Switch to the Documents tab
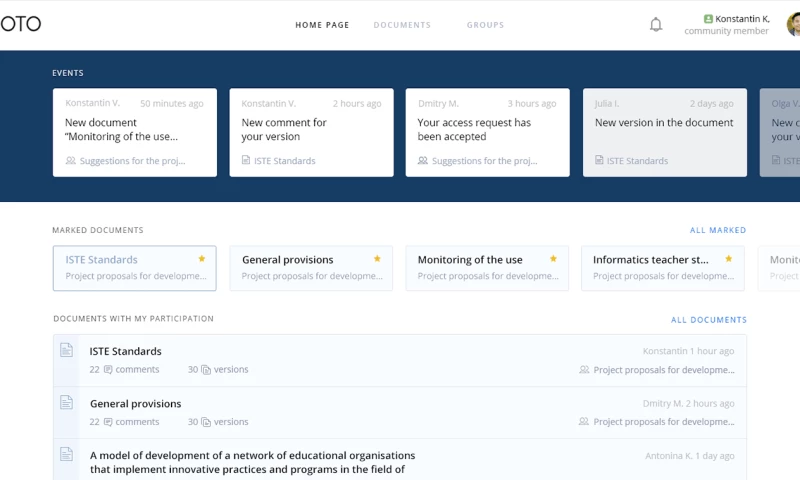The image size is (800, 480). (402, 25)
